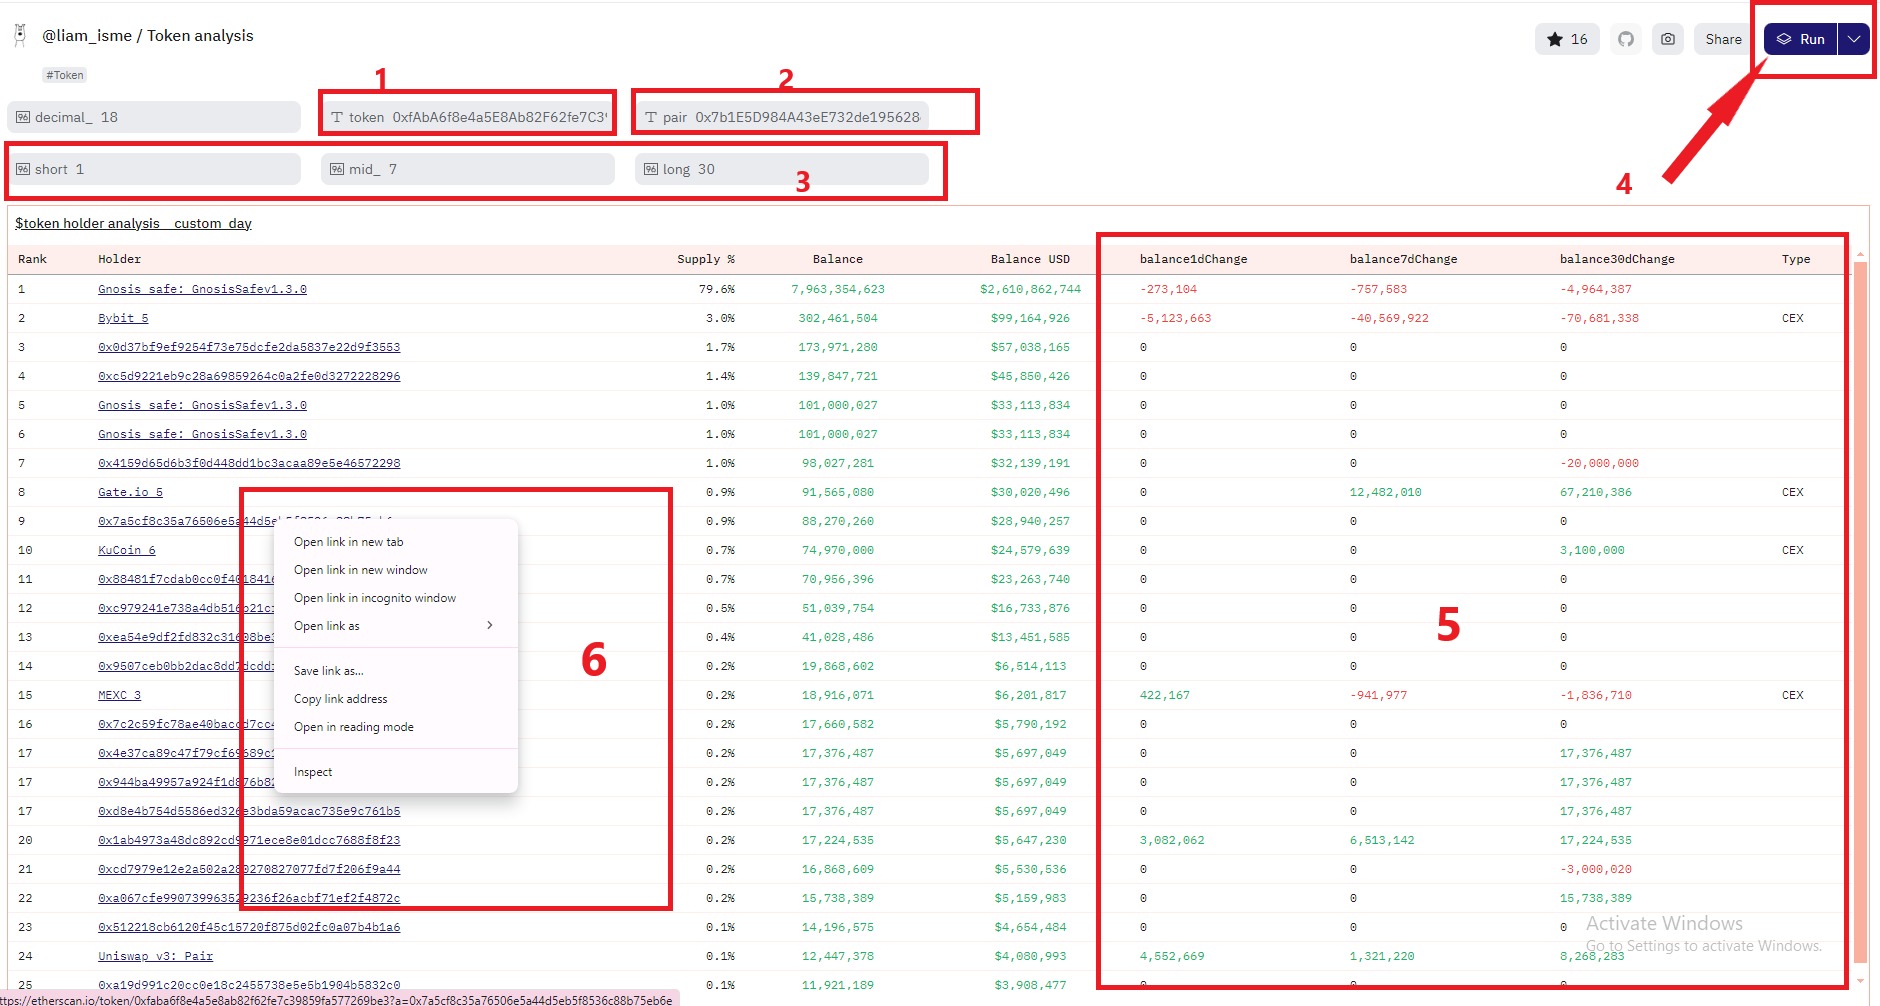
Task: Open the Uniswap v3: Pair link
Action: [x=155, y=956]
